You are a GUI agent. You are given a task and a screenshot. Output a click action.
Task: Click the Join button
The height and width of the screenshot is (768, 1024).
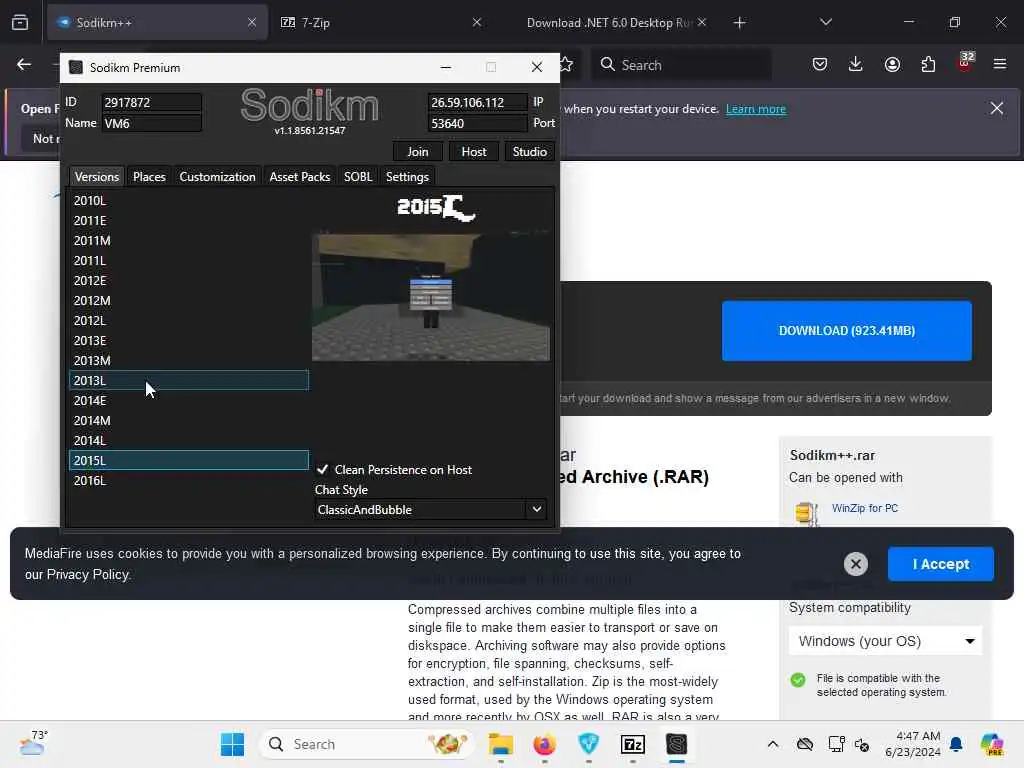click(x=418, y=152)
